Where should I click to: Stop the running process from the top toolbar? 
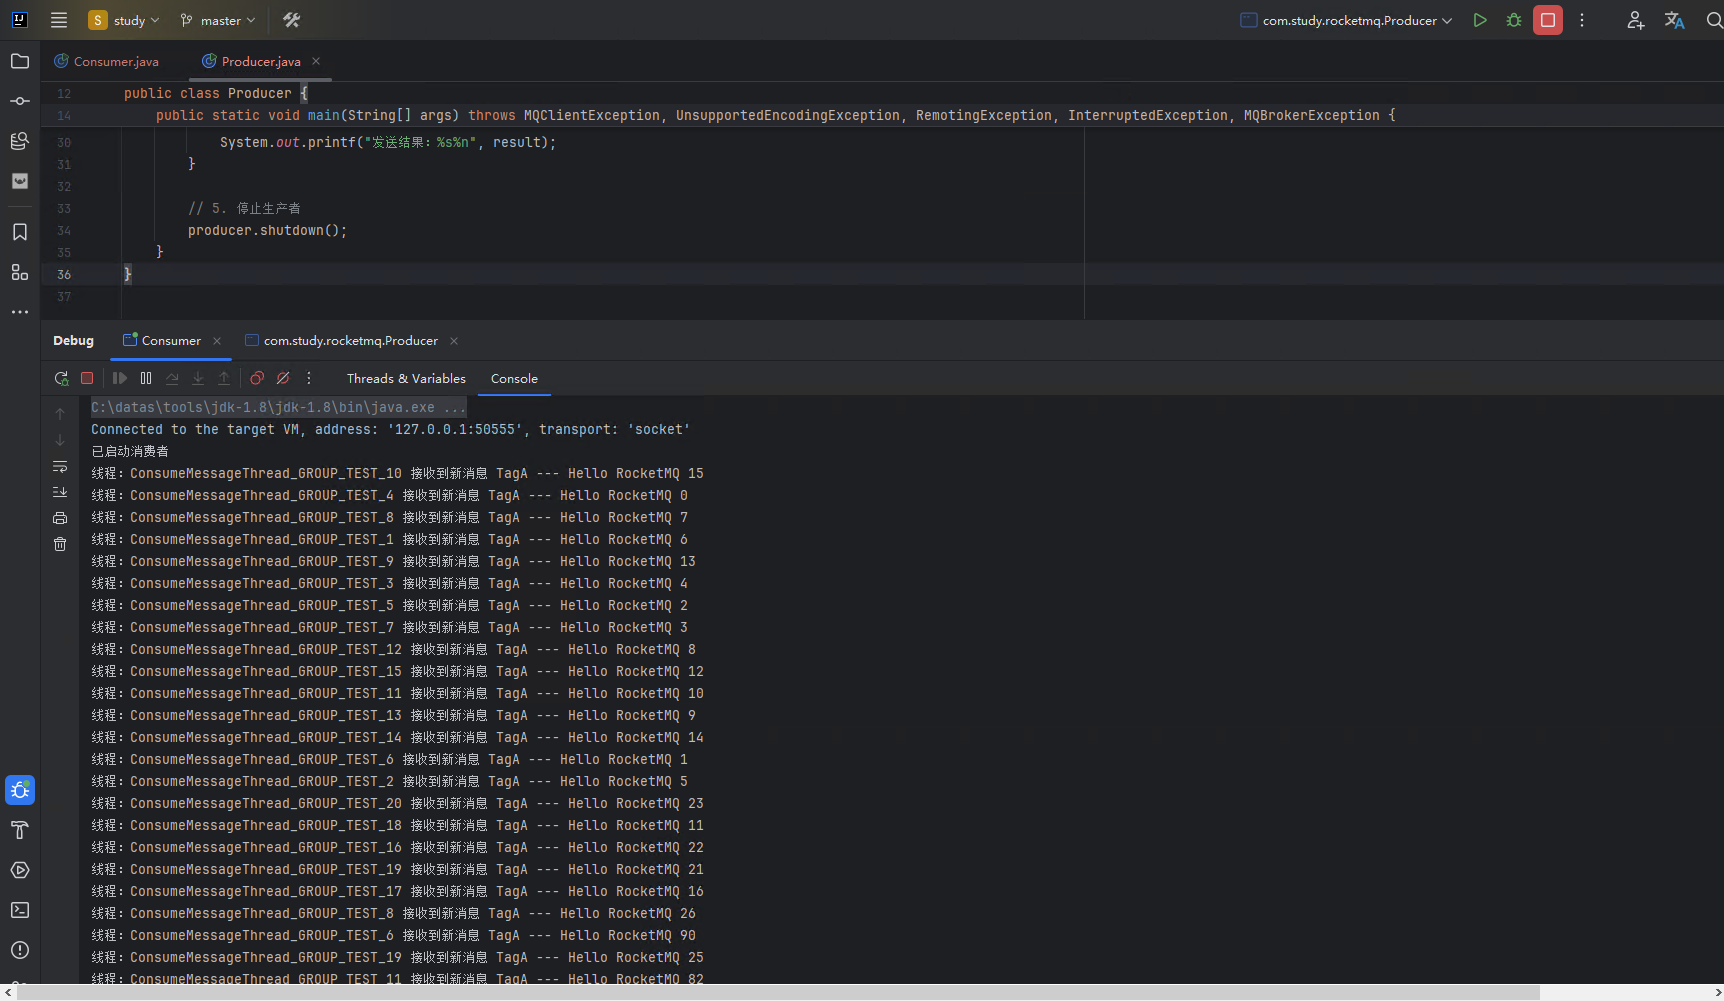click(x=1548, y=20)
